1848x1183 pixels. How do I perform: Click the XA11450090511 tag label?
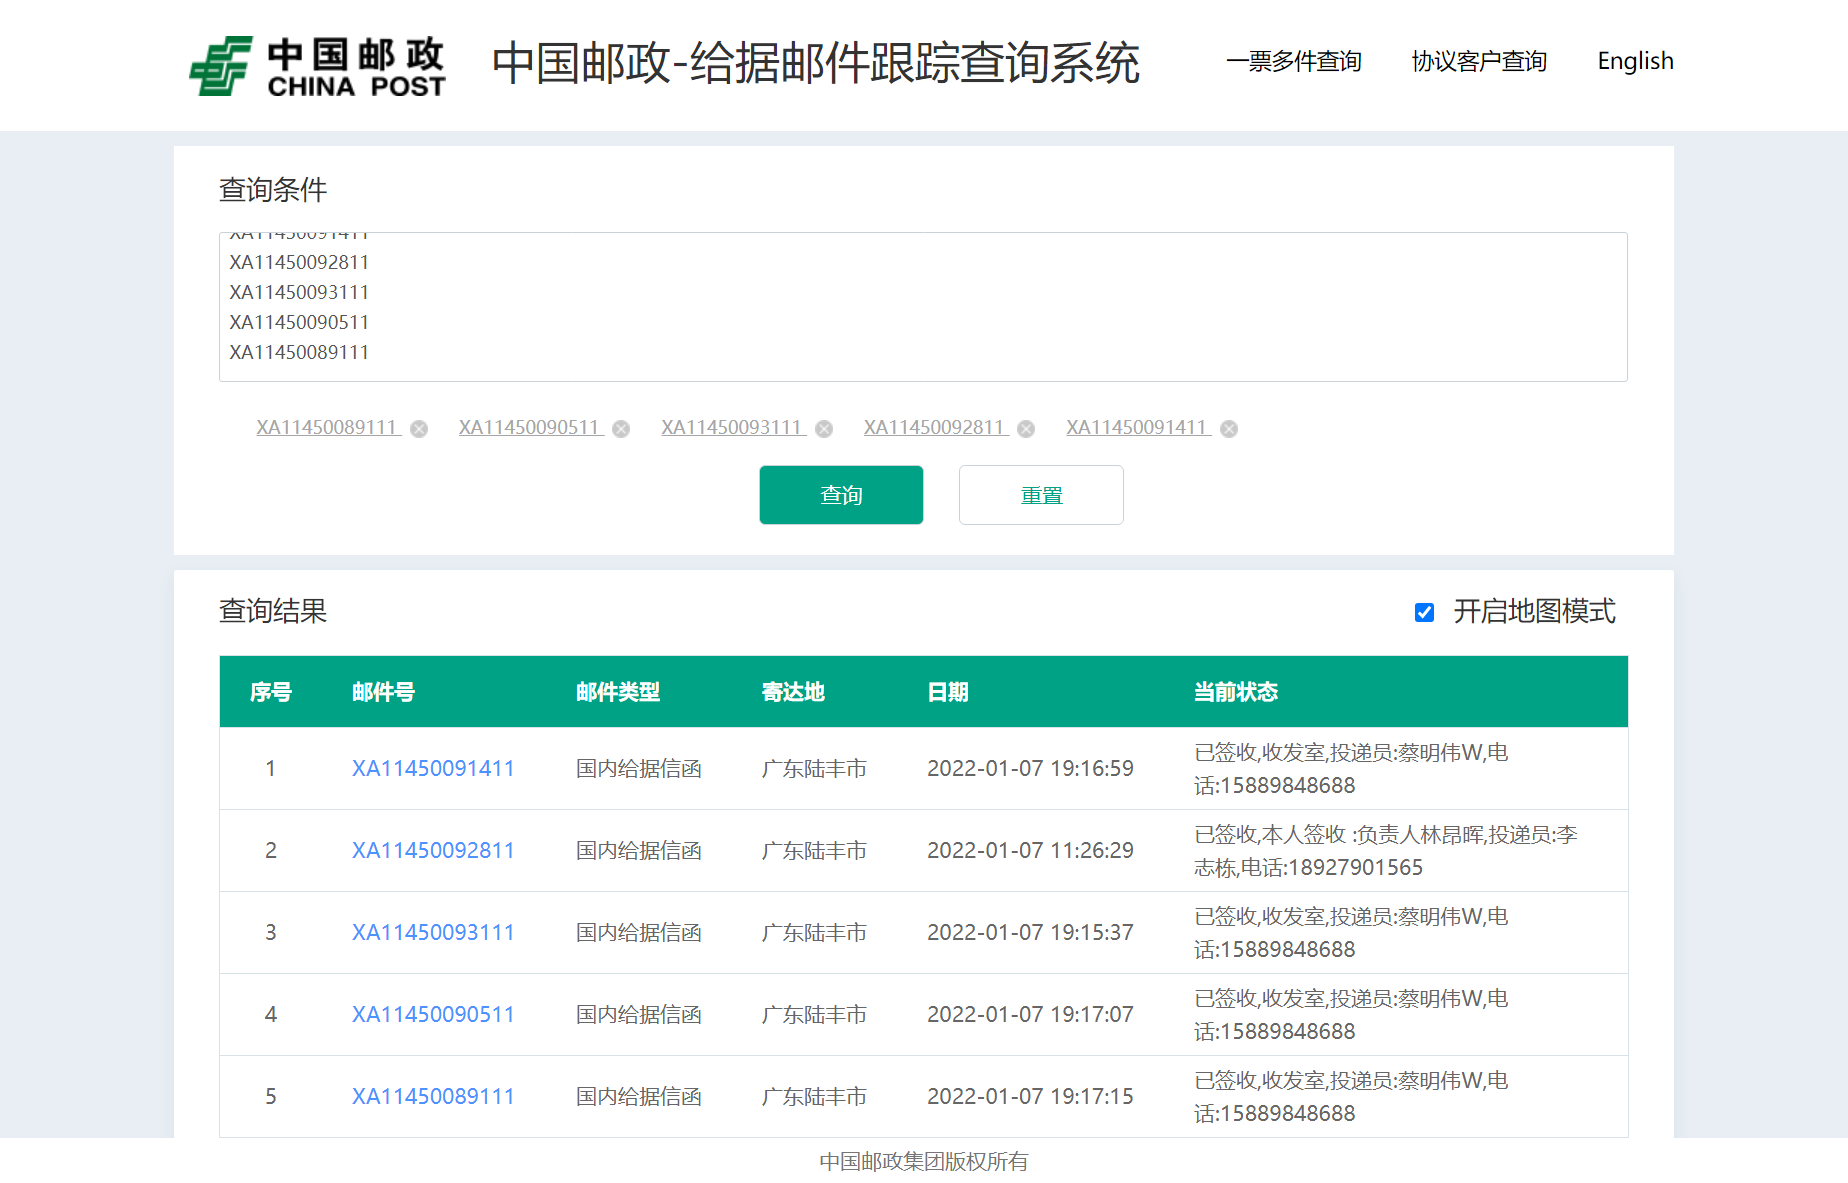[530, 427]
